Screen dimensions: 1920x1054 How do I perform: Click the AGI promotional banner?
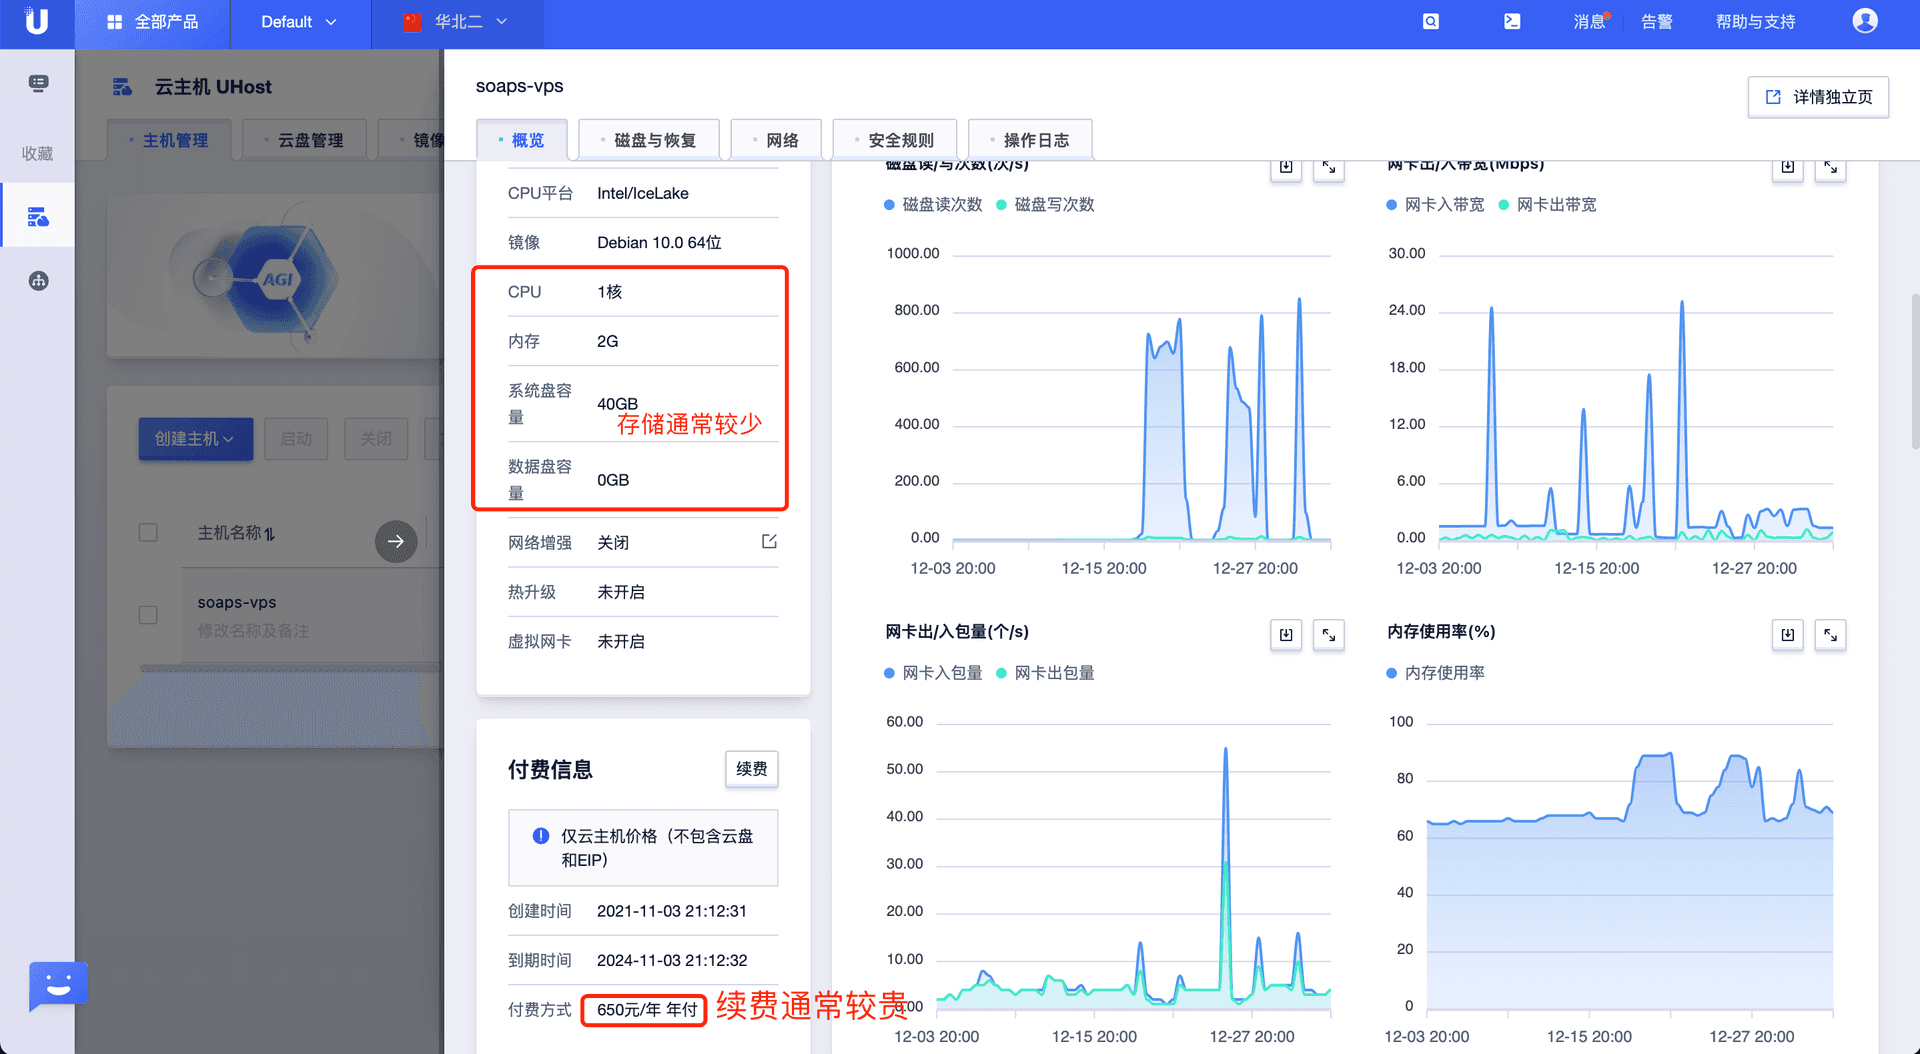[275, 277]
